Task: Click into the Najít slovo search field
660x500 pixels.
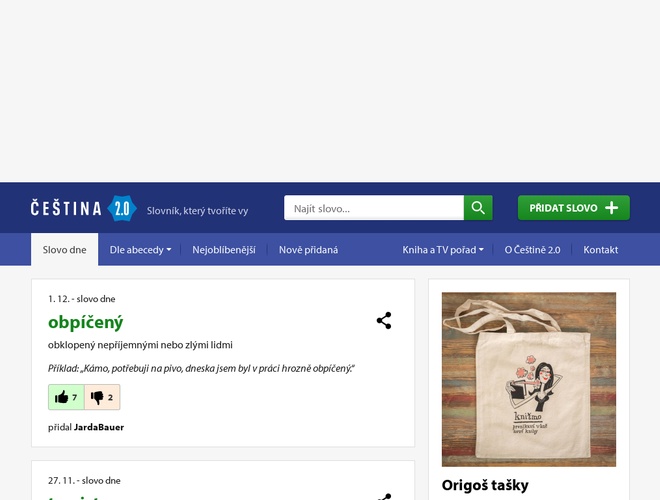Action: [x=374, y=207]
